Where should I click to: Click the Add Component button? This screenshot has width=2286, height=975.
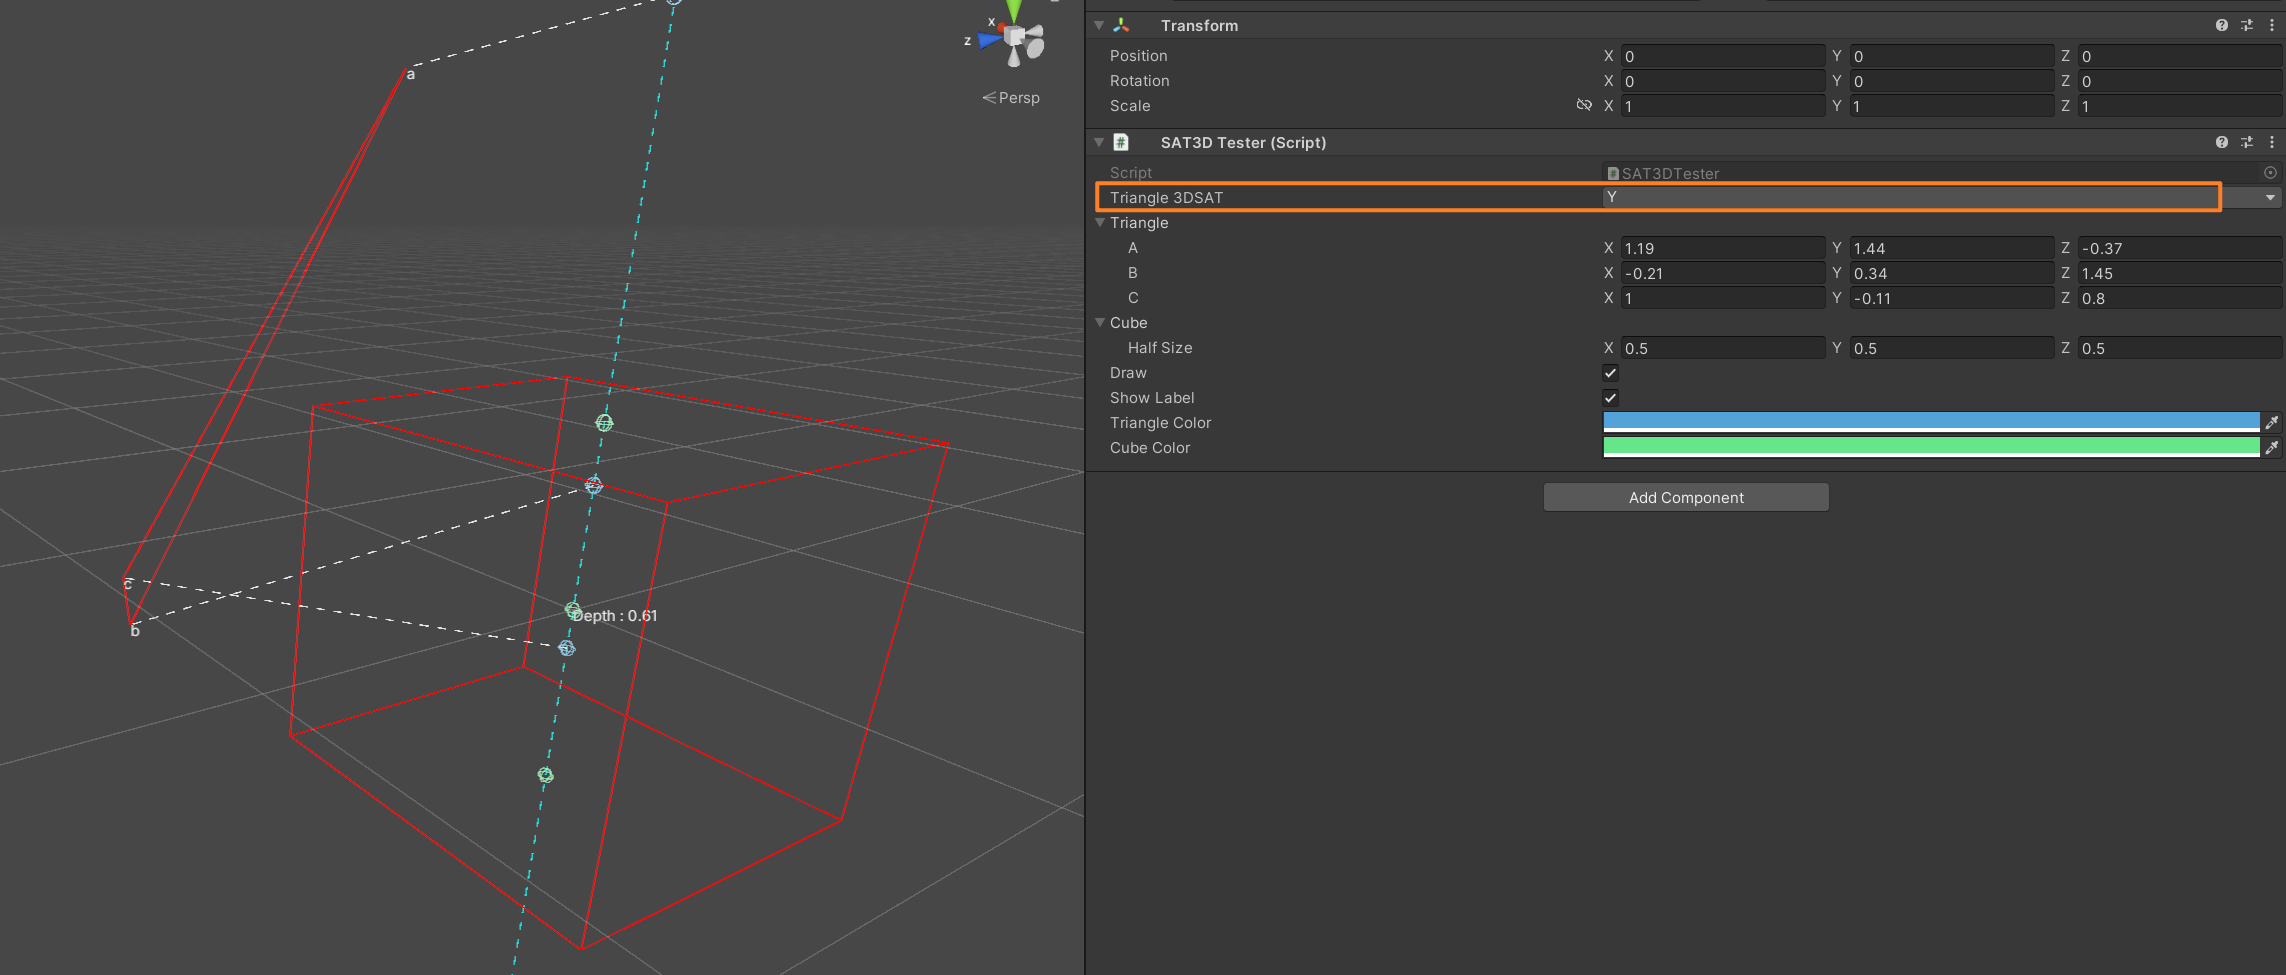point(1685,497)
